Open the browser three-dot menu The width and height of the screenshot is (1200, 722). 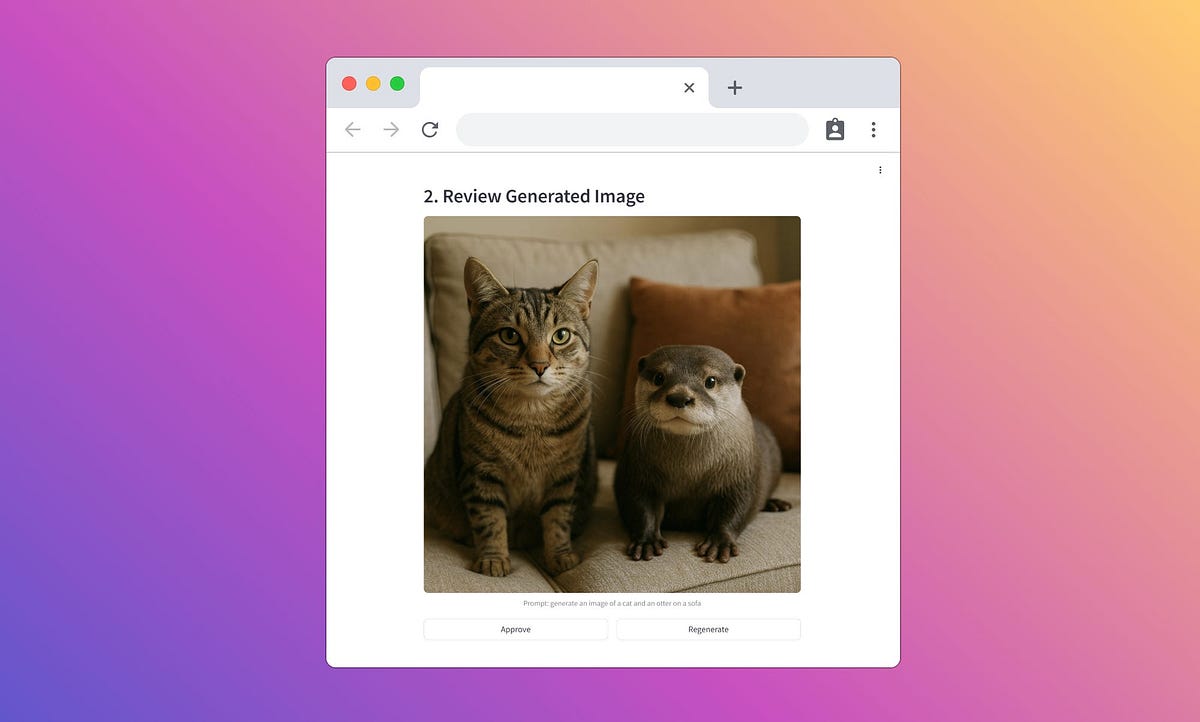pyautogui.click(x=873, y=129)
